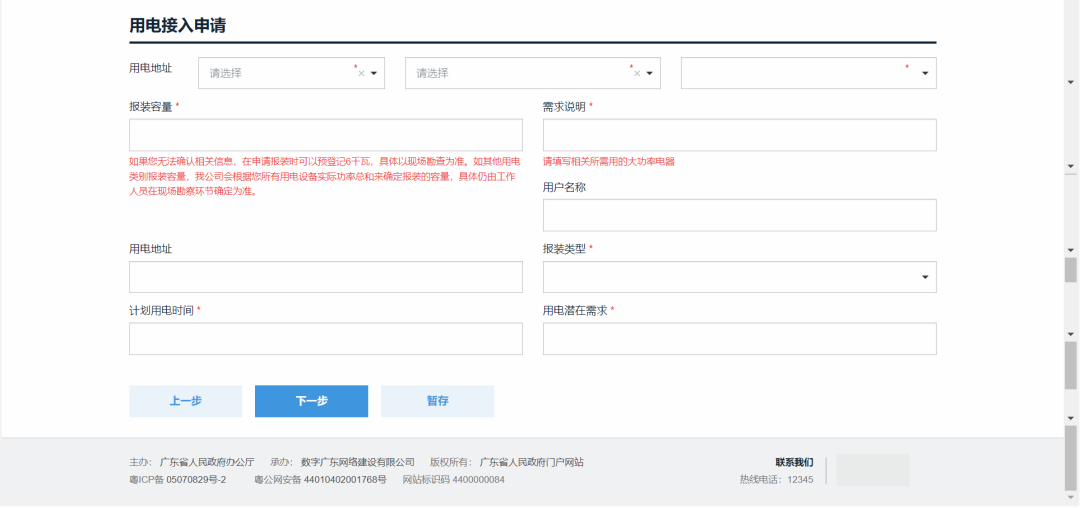Click the 用户名称 field label
1080x508 pixels.
(564, 187)
